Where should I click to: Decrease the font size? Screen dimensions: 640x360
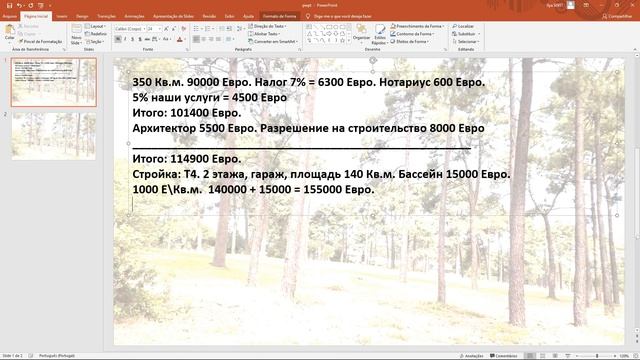point(173,29)
